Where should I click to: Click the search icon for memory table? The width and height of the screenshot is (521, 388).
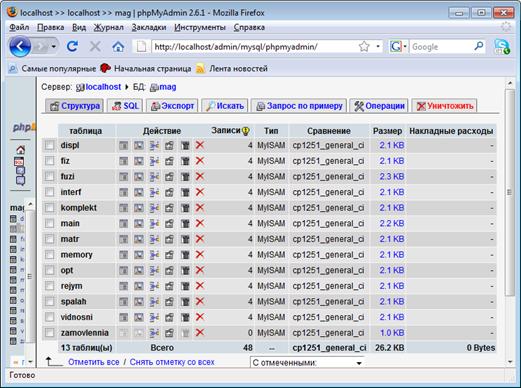(x=139, y=255)
